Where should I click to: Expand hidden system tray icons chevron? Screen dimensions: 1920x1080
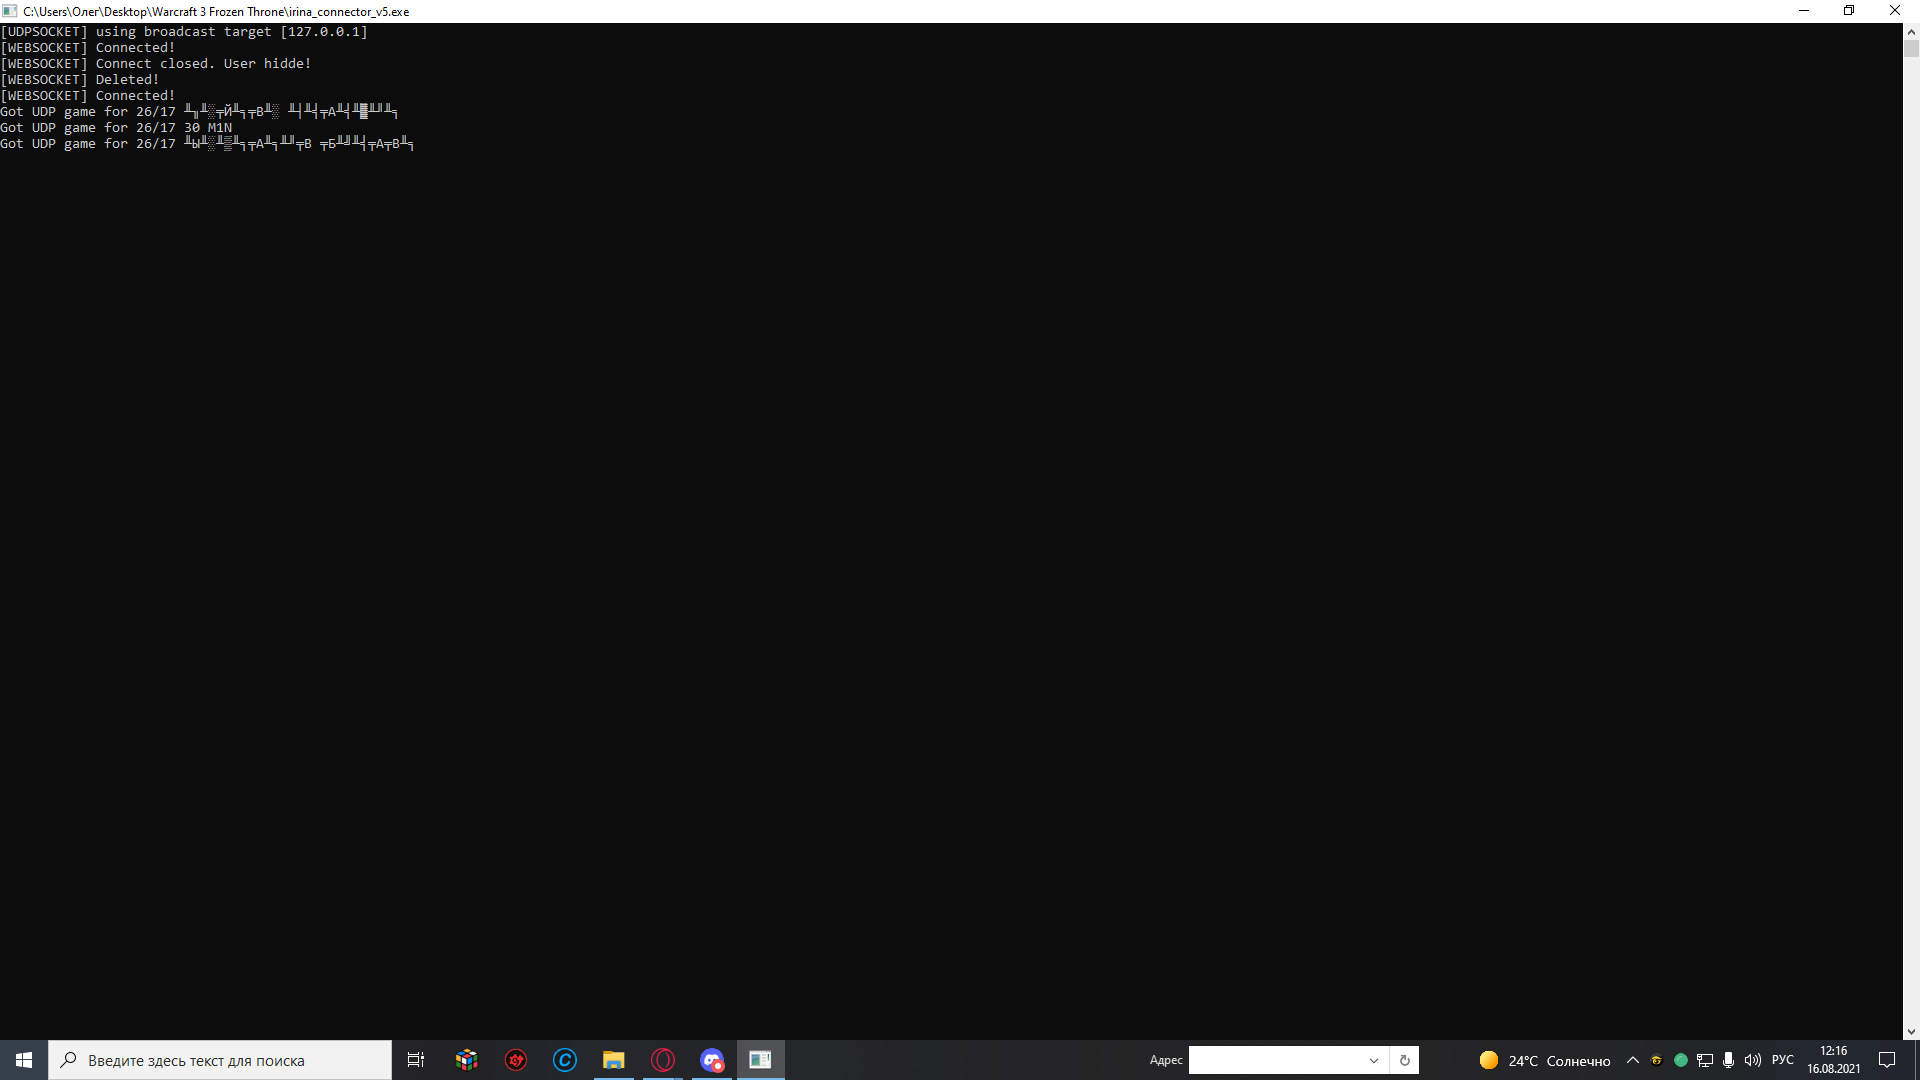click(1633, 1060)
